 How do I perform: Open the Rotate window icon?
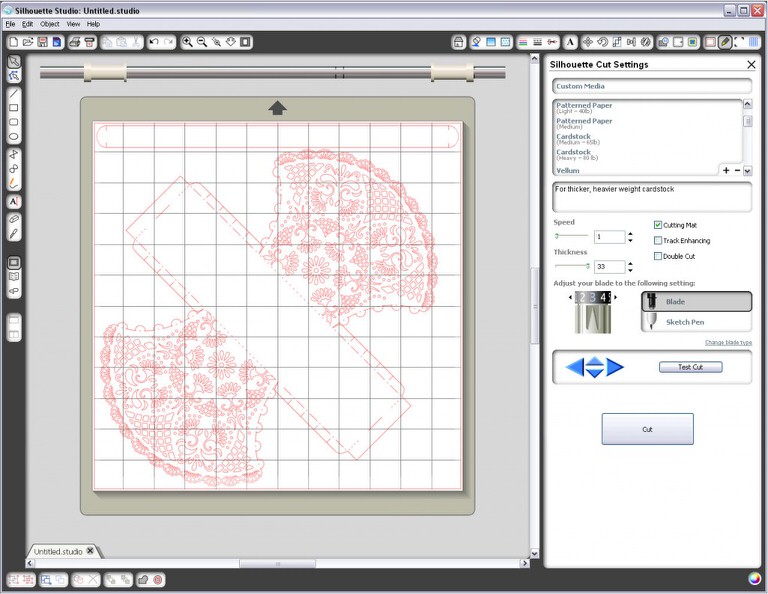[x=602, y=43]
